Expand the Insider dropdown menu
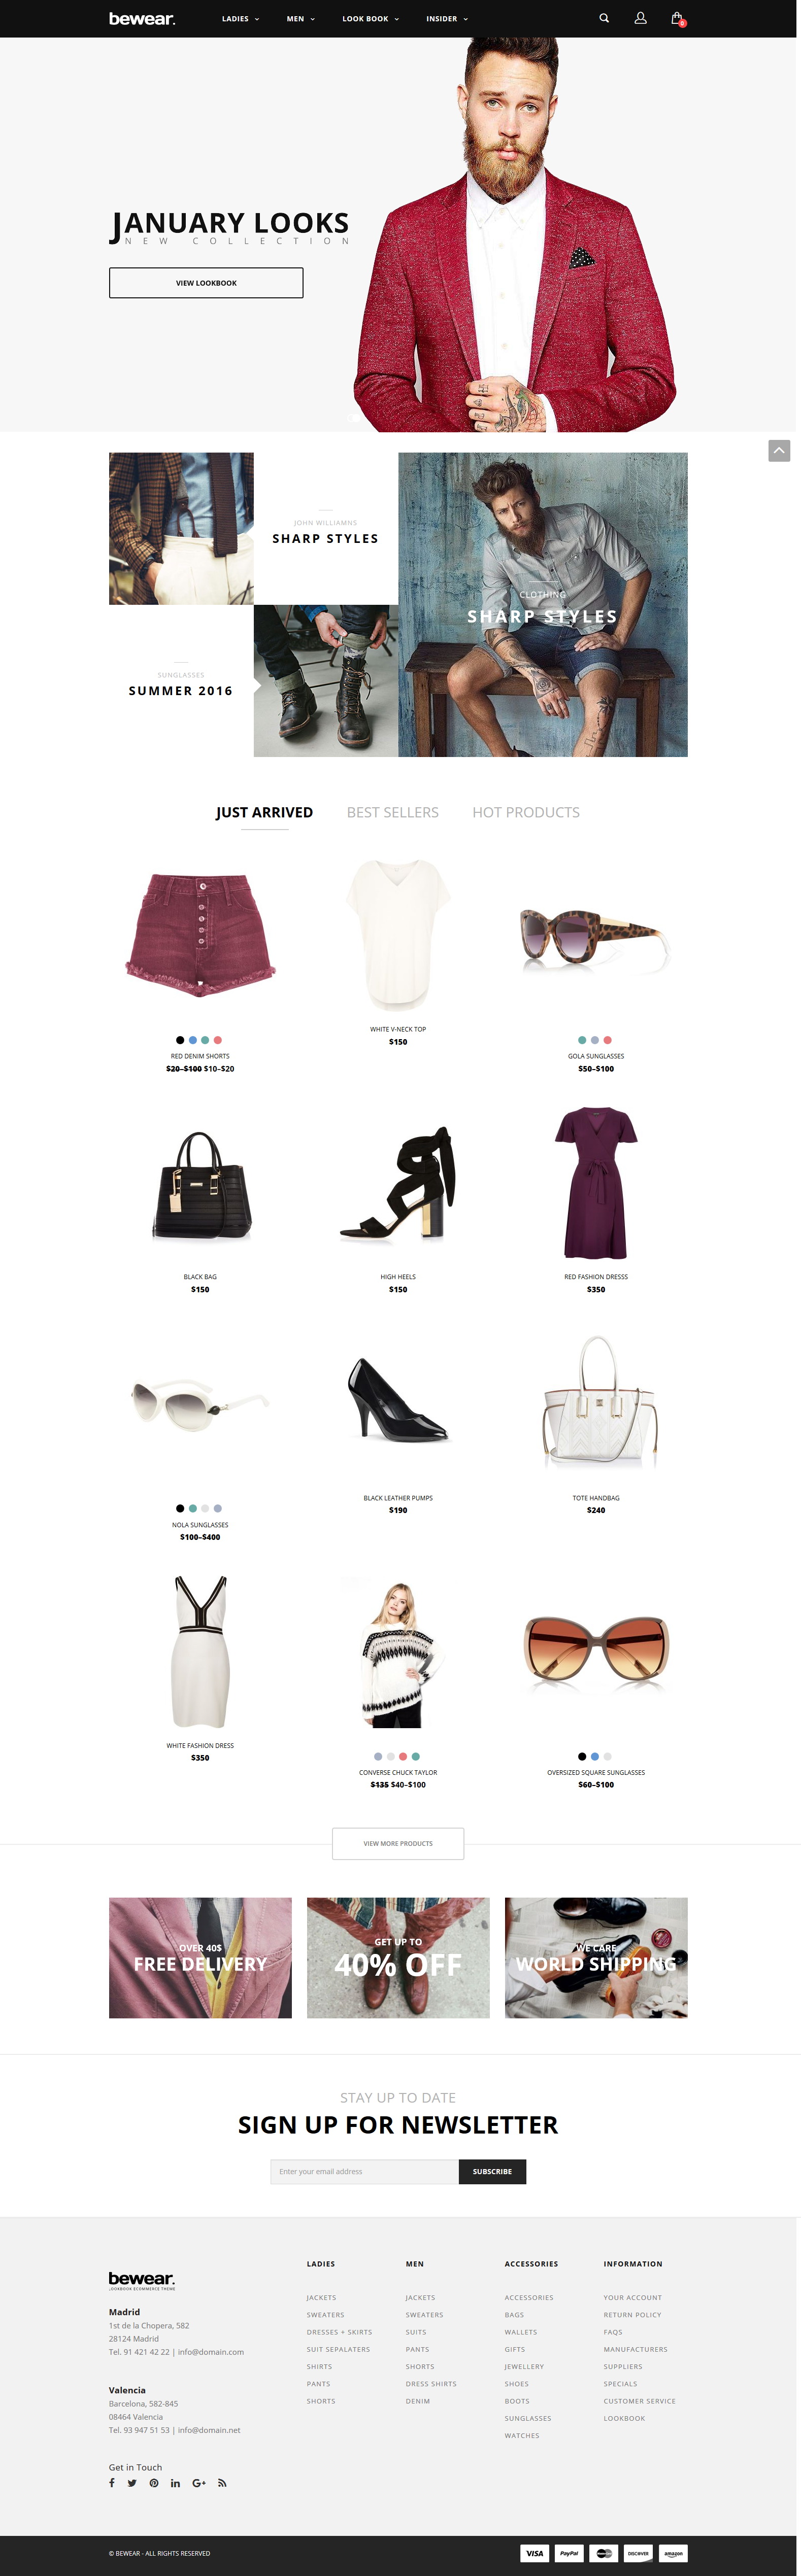The height and width of the screenshot is (2576, 801). point(447,19)
